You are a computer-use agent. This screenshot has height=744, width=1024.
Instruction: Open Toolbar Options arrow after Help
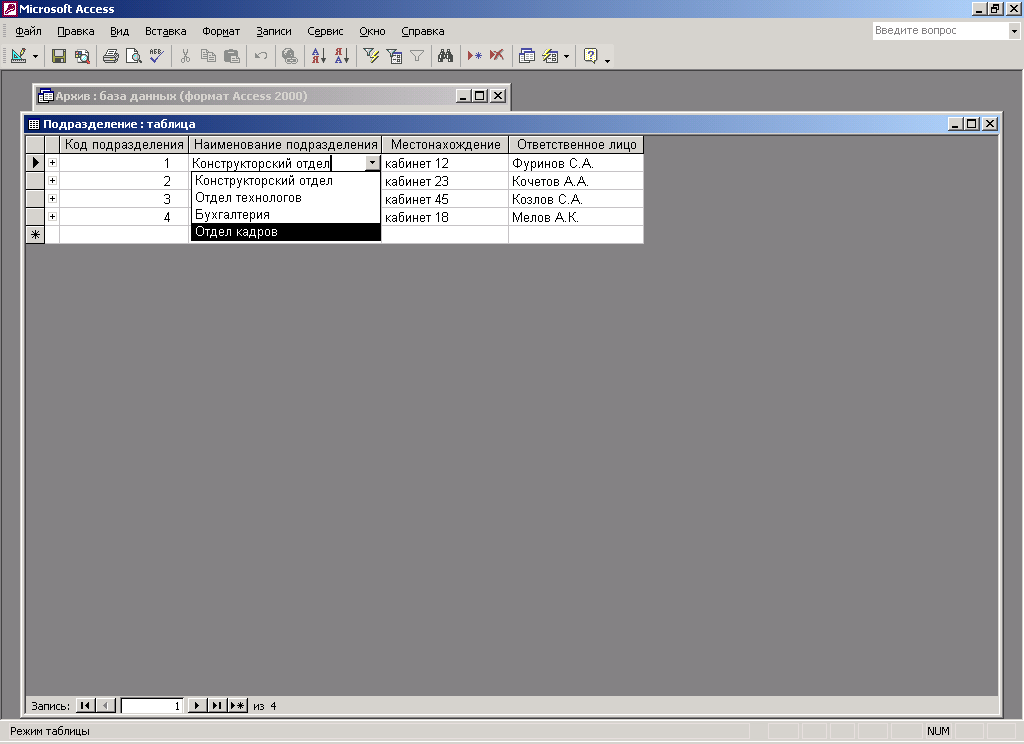pos(607,59)
